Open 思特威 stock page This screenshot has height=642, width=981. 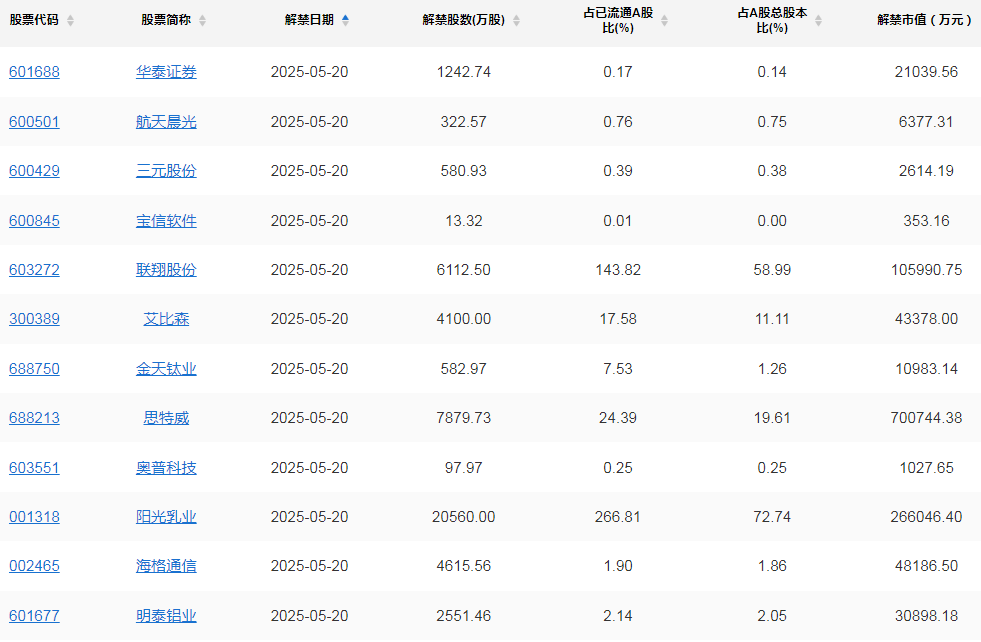166,418
